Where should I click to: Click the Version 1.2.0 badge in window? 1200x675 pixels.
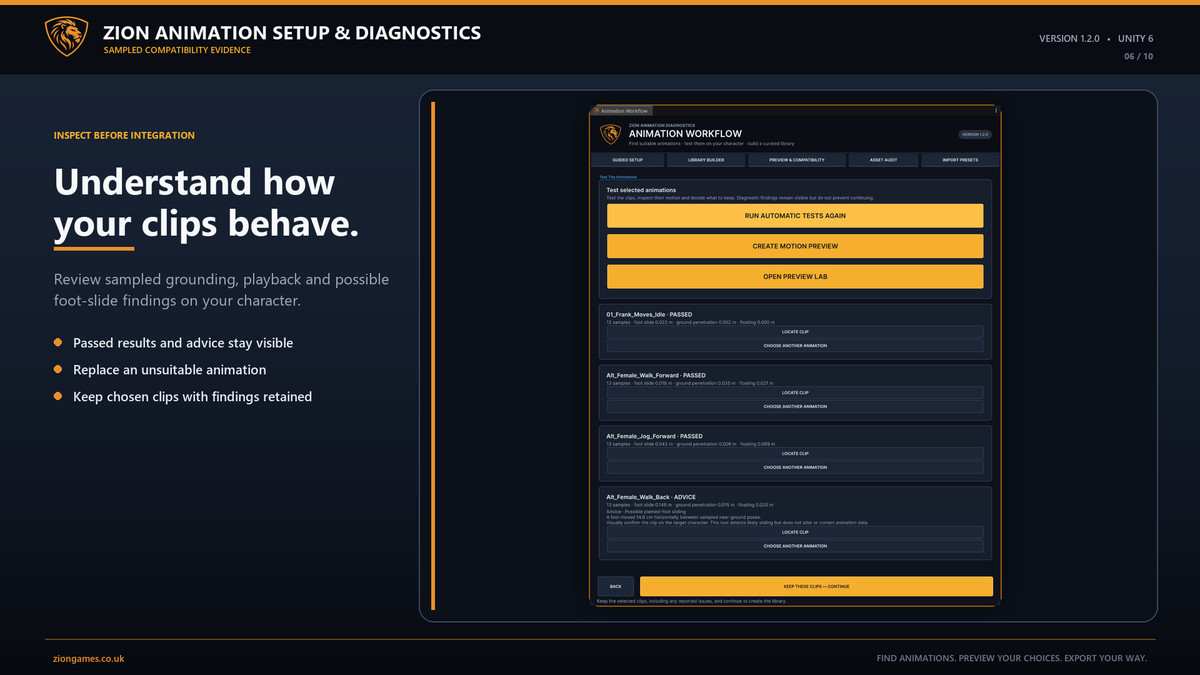(974, 134)
